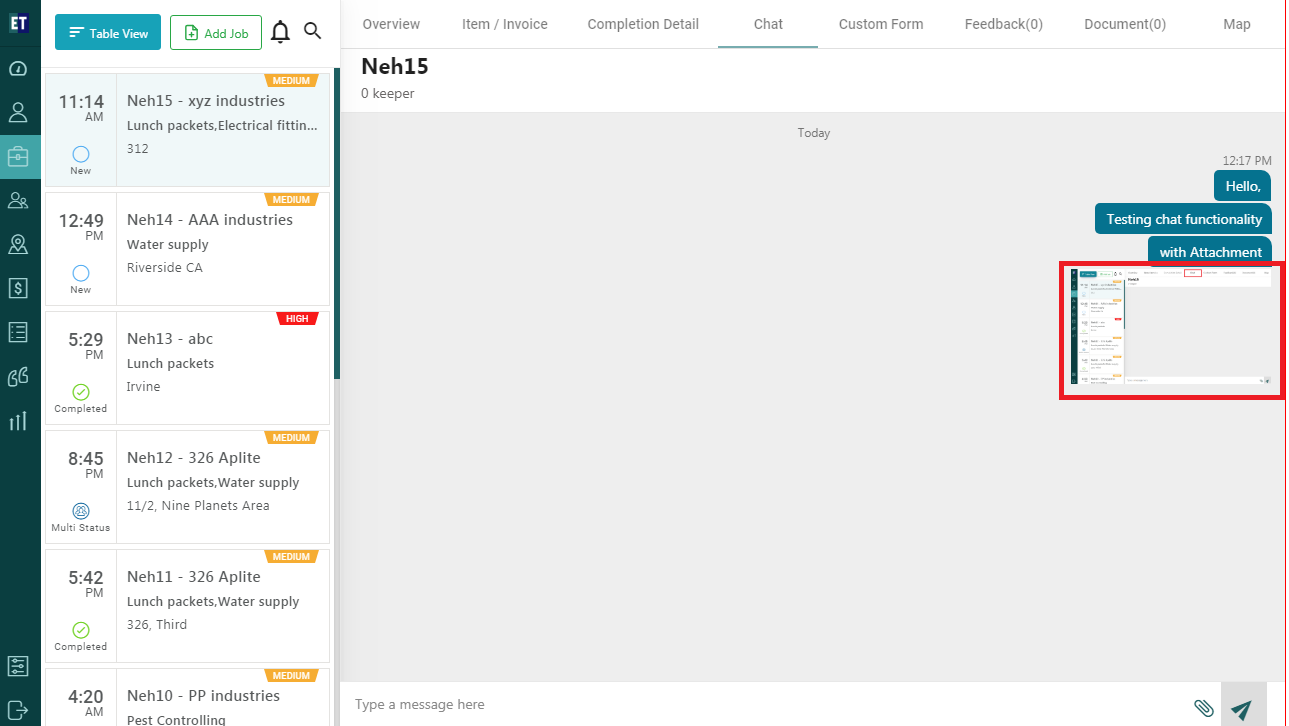
Task: Click the MEDIUM priority tag on Neh12
Action: (291, 437)
